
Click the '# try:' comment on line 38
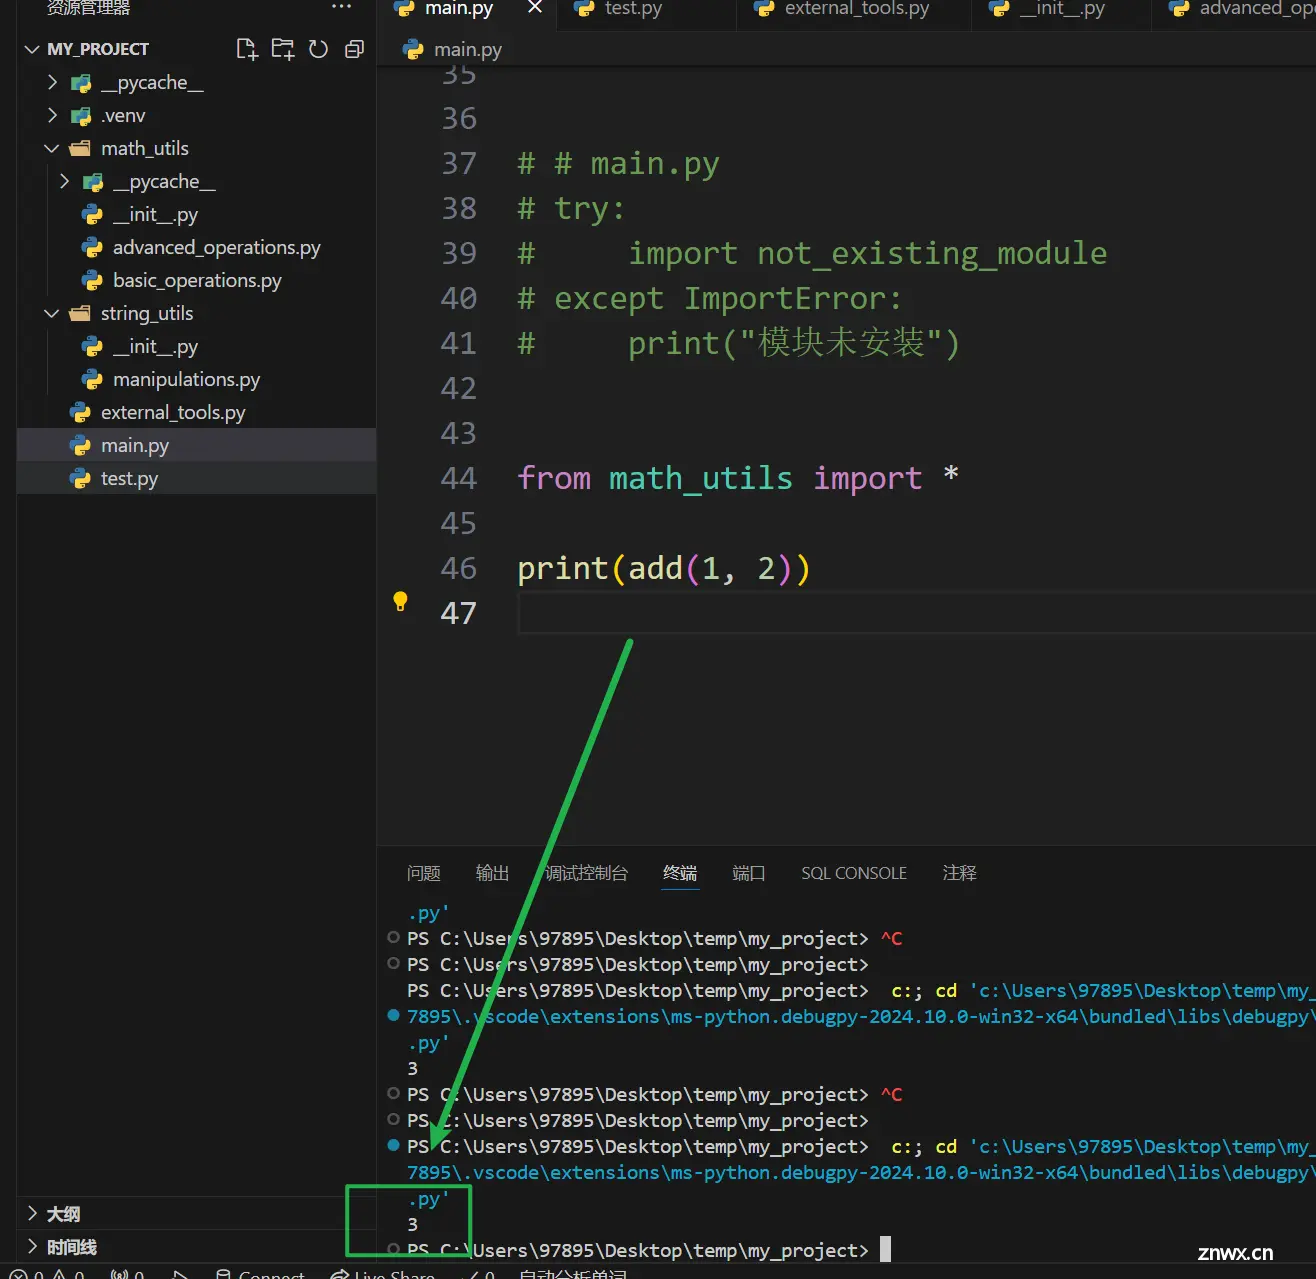tap(571, 209)
